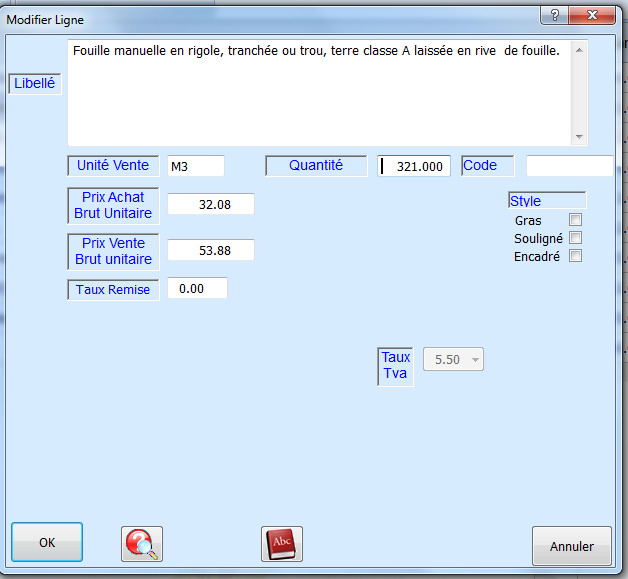Open the Abc dictionary book icon

(282, 544)
